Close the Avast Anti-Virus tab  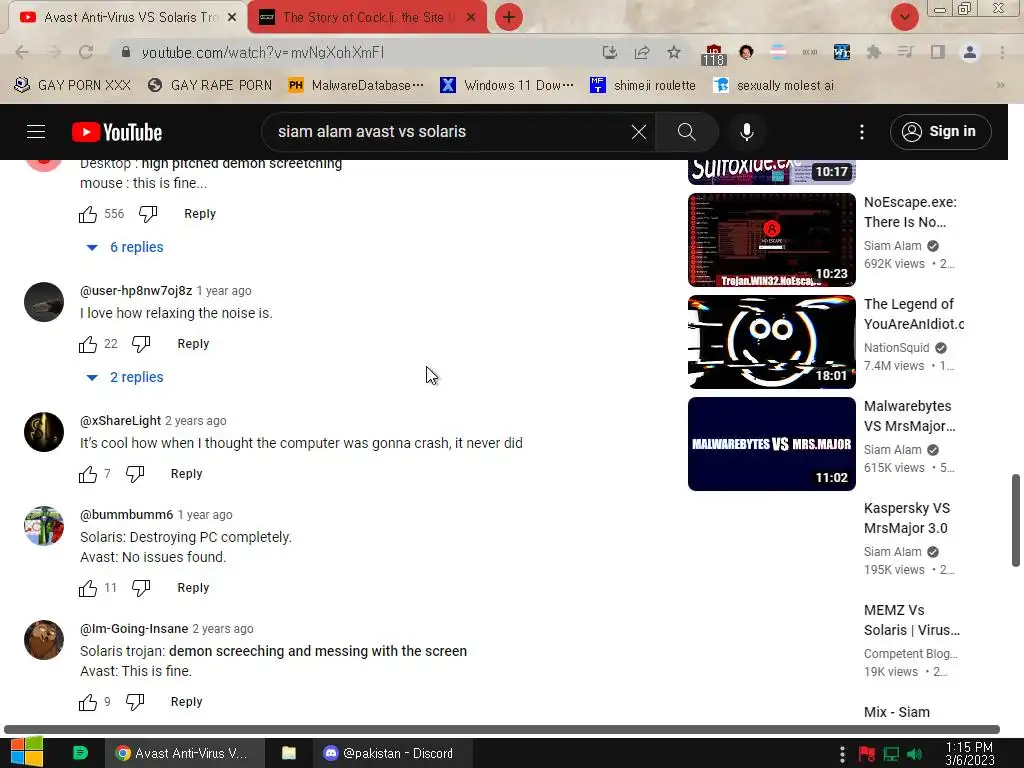(232, 18)
